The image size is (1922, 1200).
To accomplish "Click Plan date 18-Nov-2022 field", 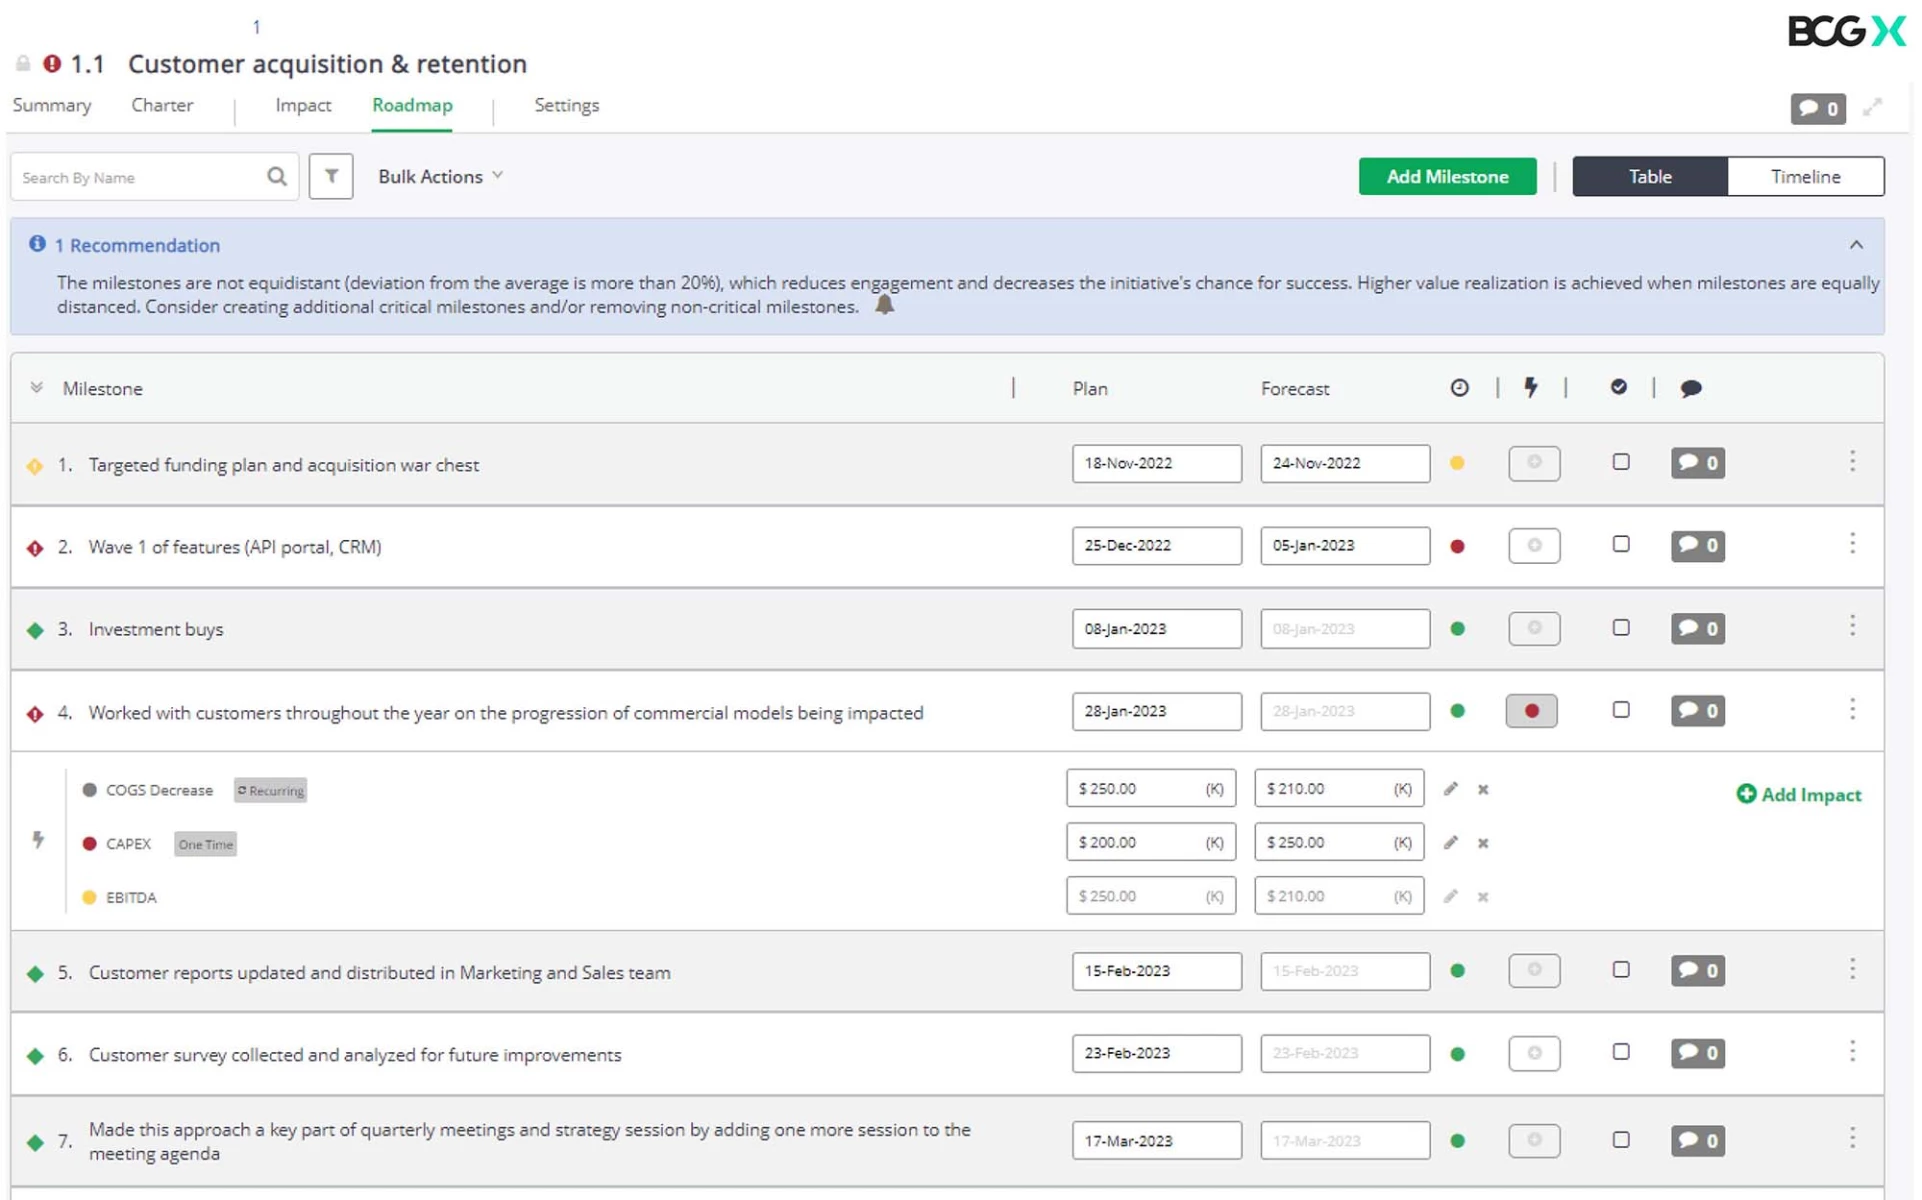I will tap(1157, 463).
